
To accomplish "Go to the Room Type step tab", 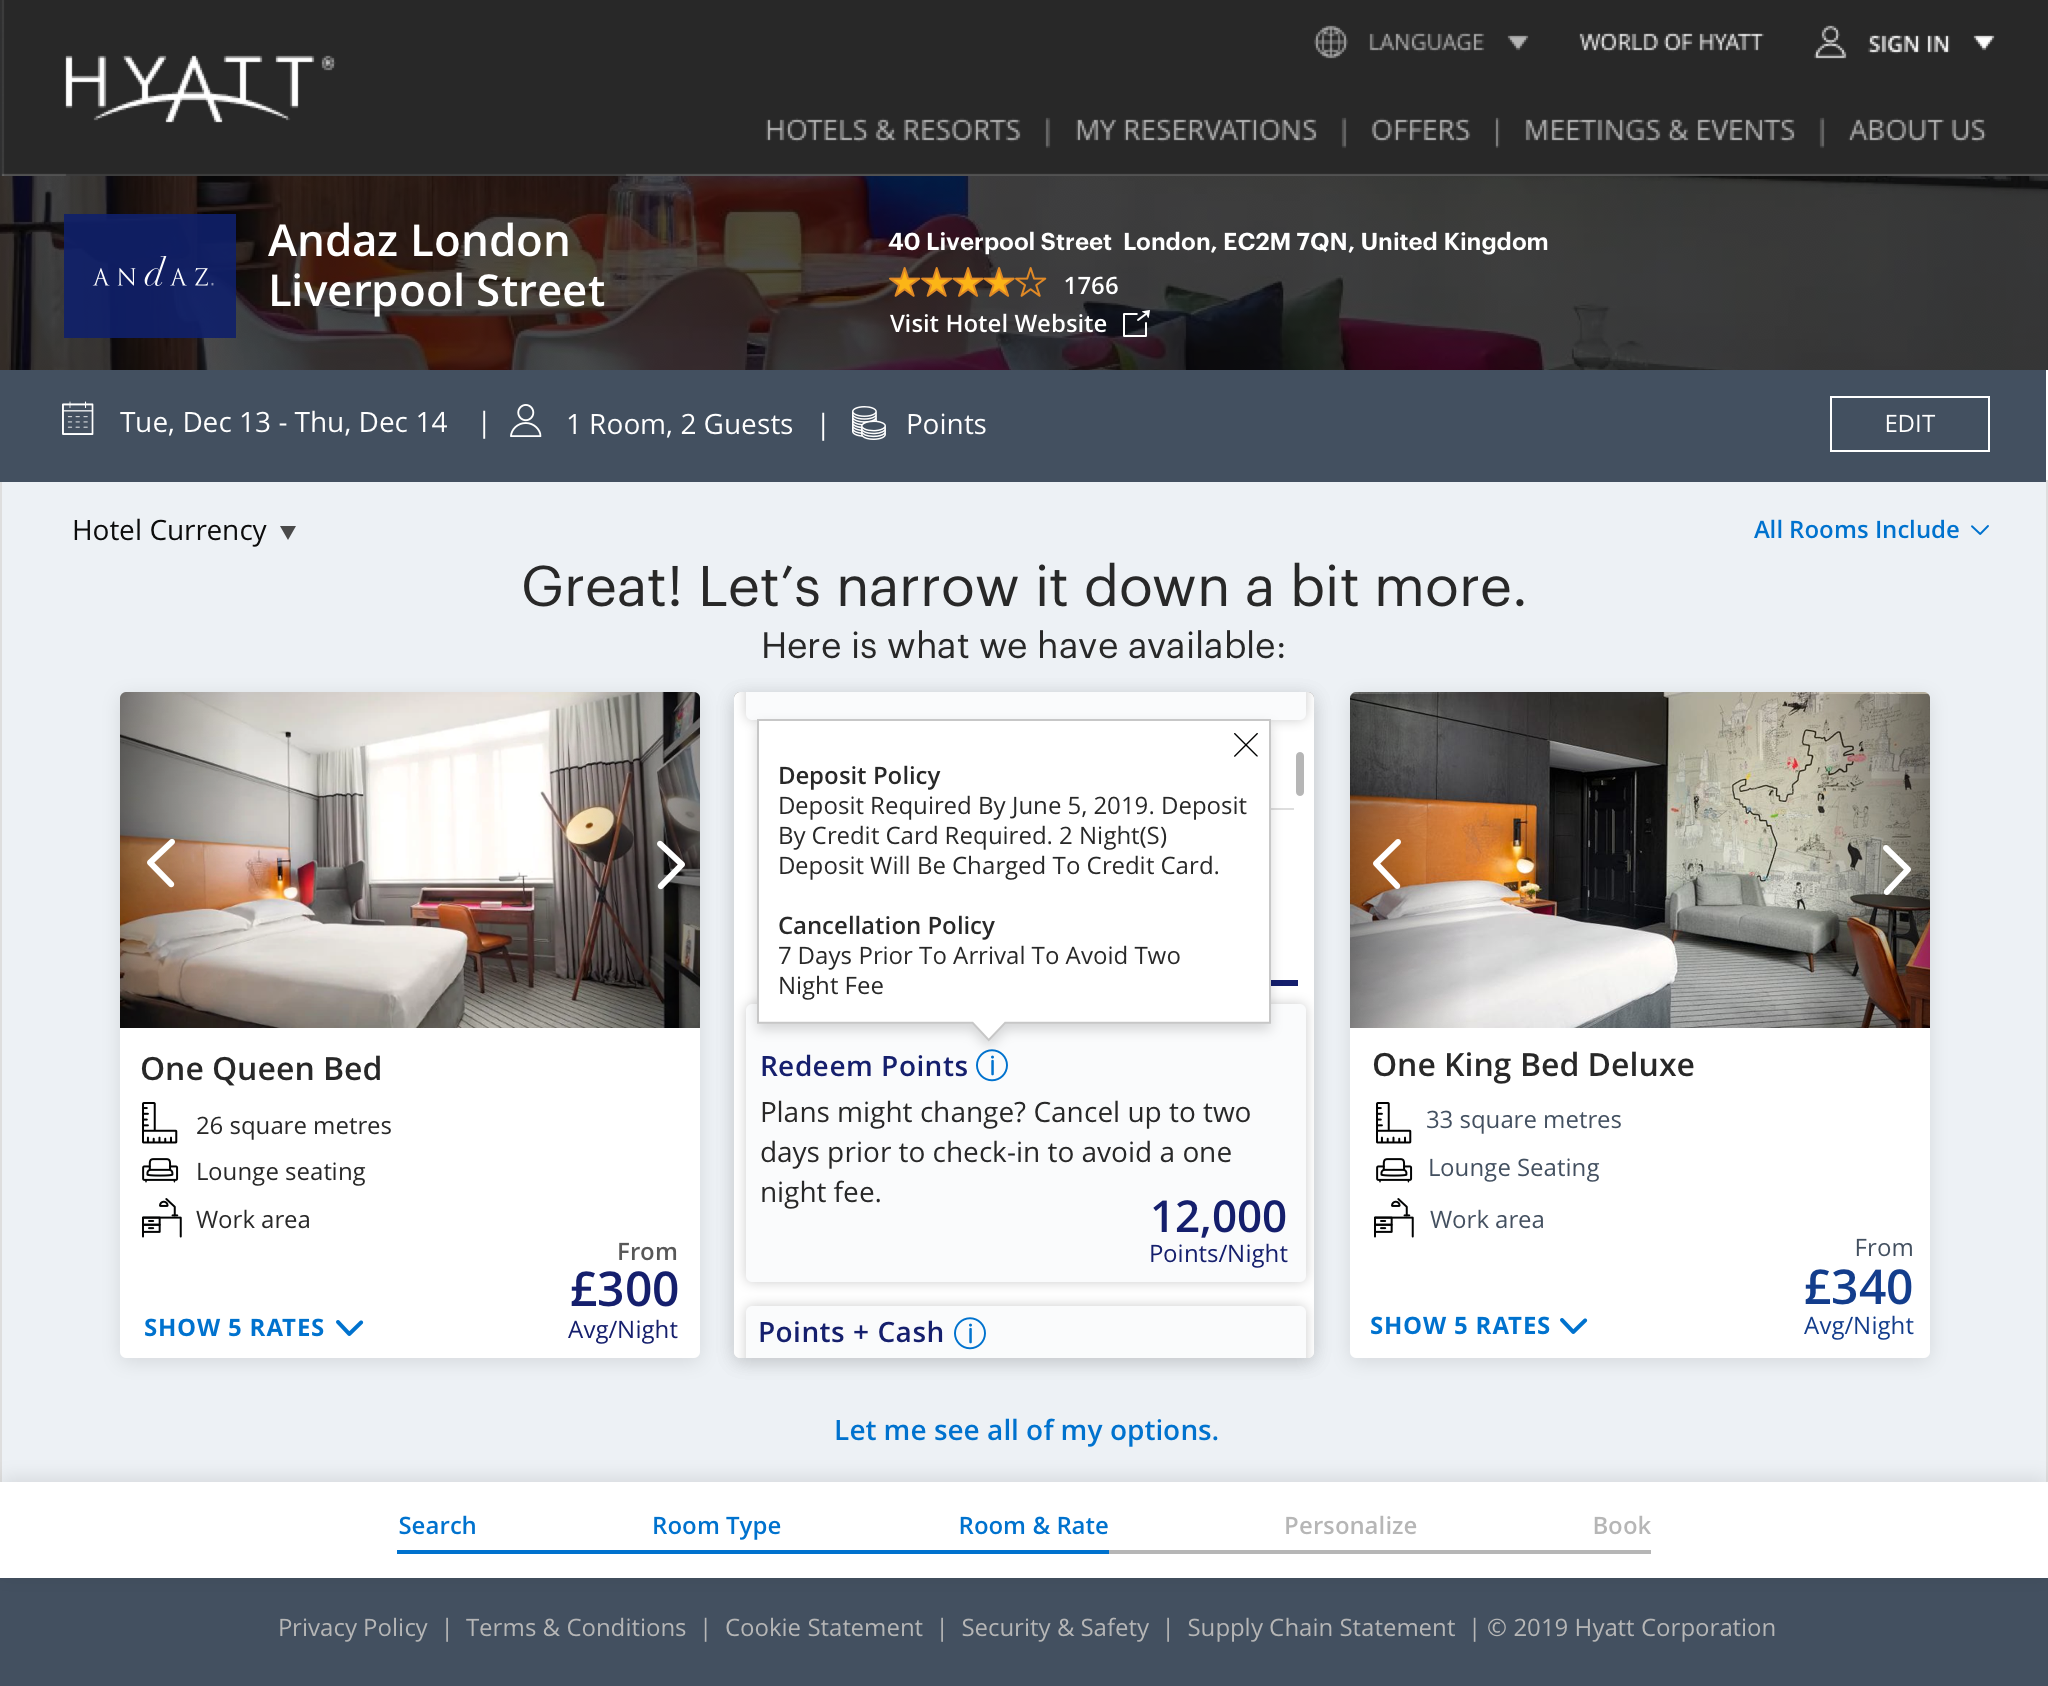I will coord(716,1526).
